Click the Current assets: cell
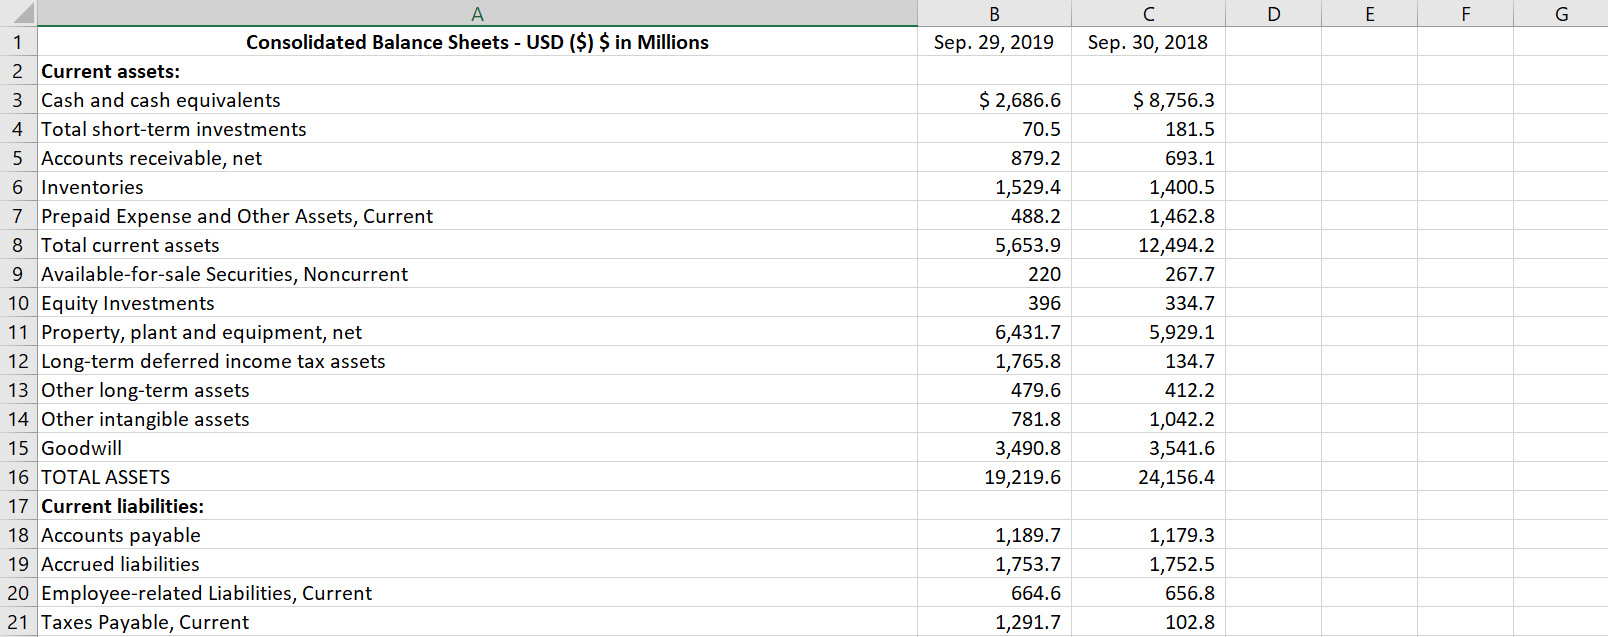Screen dimensions: 1608x637 pos(478,71)
